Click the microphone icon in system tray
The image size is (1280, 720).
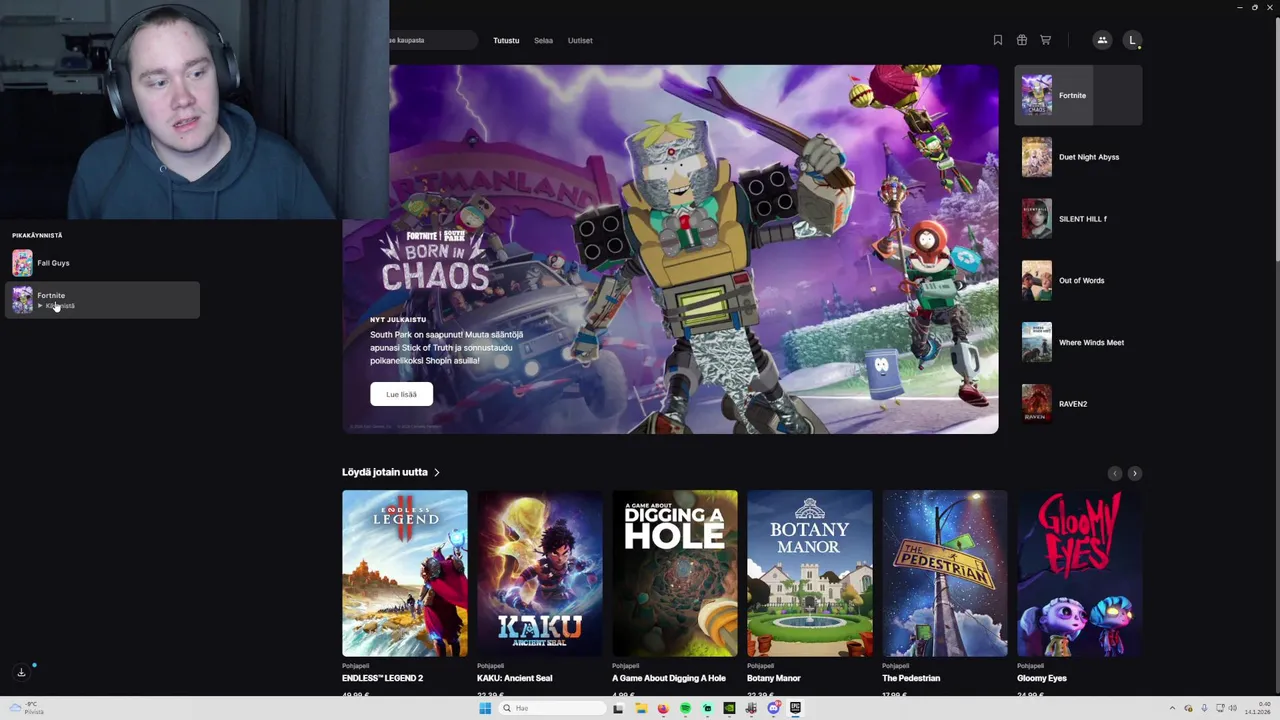[1204, 708]
